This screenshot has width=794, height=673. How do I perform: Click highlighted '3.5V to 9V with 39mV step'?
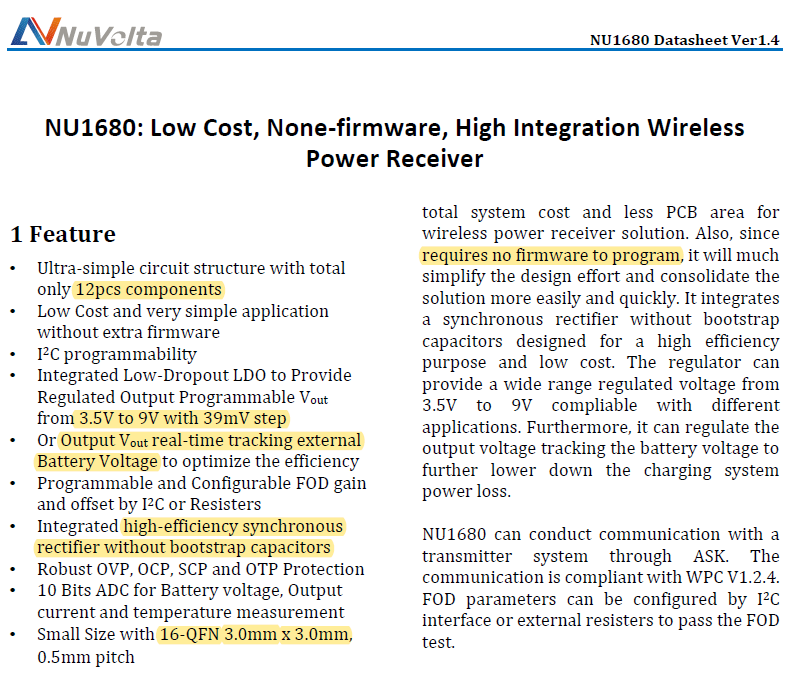[x=182, y=418]
